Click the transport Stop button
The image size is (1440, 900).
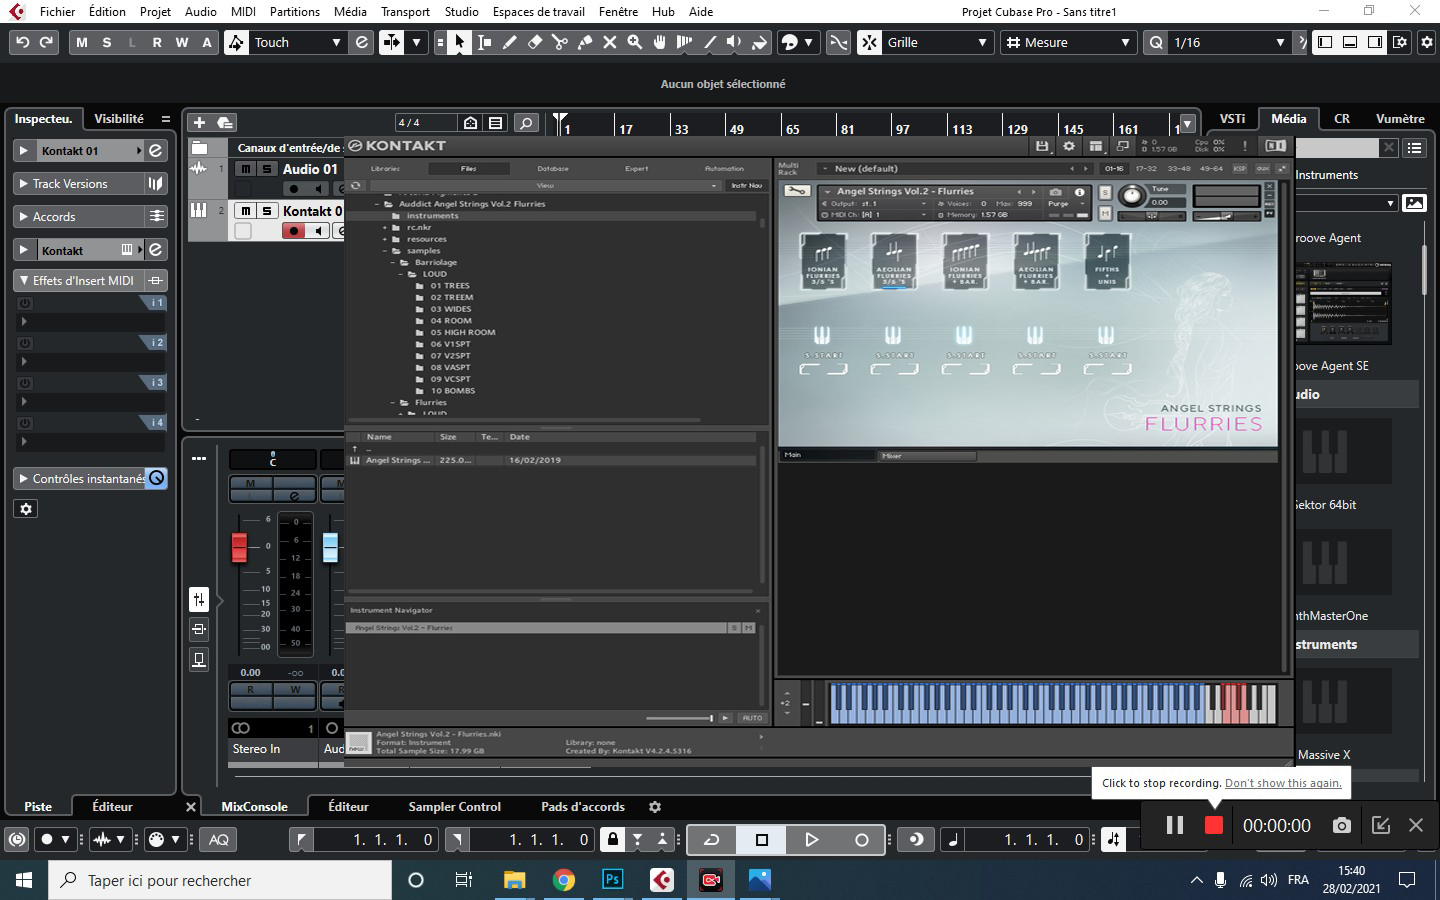coord(762,840)
